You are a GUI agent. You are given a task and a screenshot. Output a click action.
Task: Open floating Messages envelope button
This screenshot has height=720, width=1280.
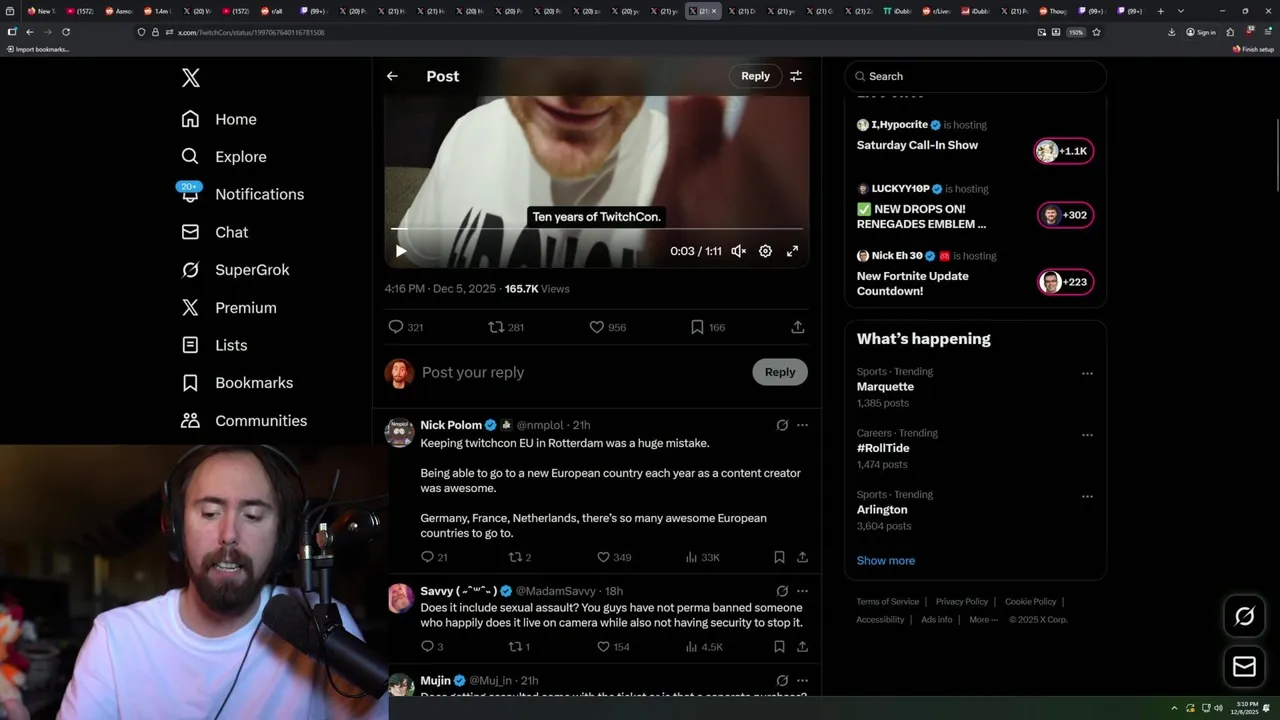click(x=1244, y=666)
